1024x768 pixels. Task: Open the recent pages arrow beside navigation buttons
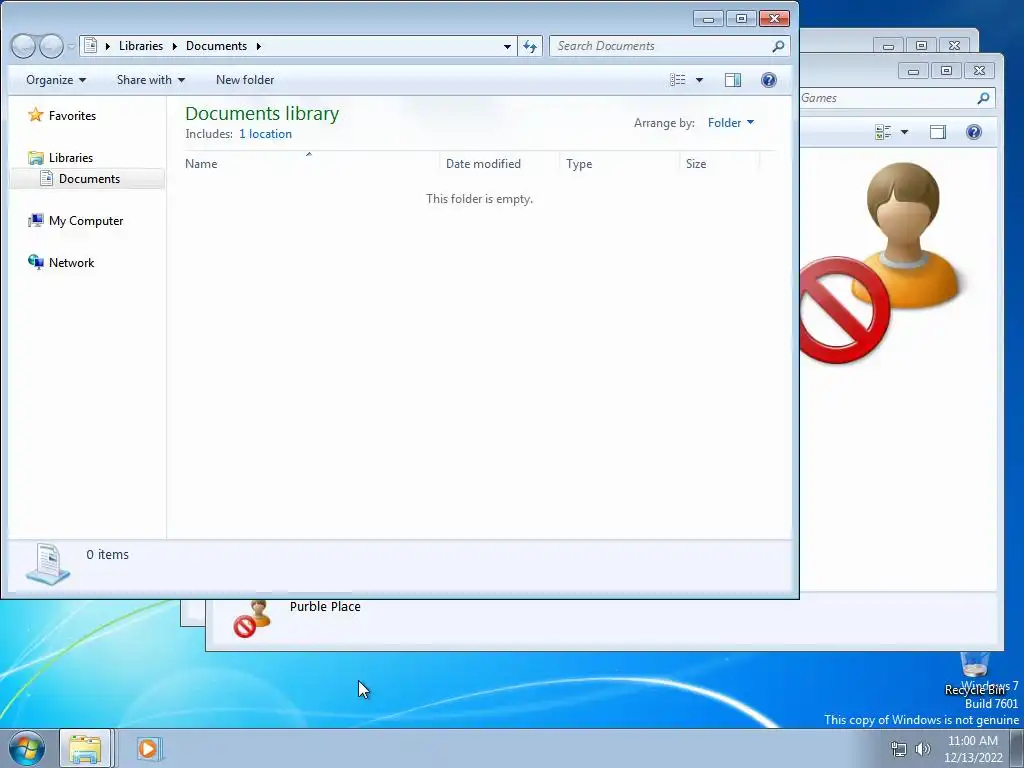click(x=71, y=46)
